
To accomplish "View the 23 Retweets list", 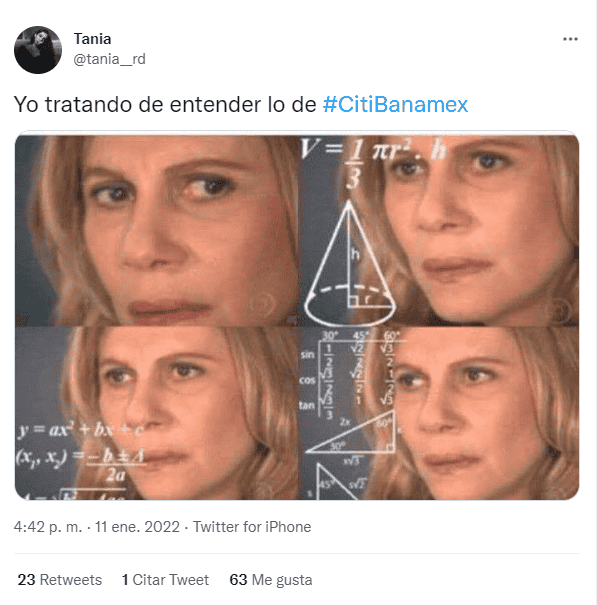I will [60, 580].
